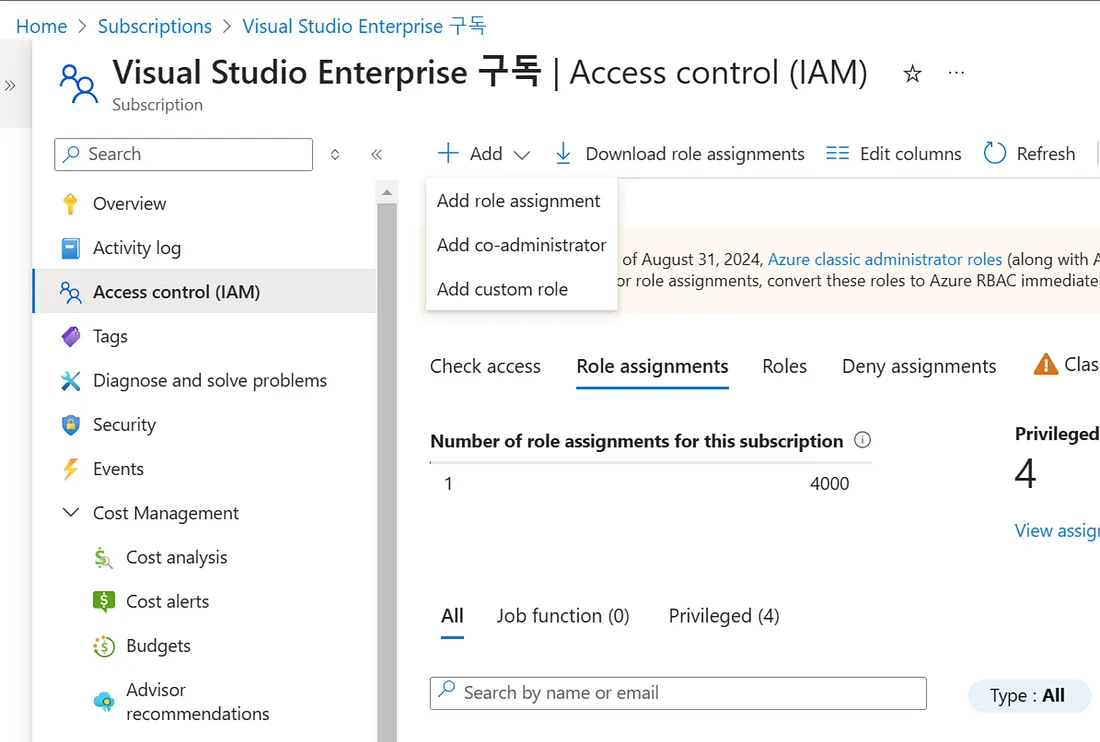The height and width of the screenshot is (742, 1100).
Task: Open Cost analysis in sidebar
Action: click(176, 557)
